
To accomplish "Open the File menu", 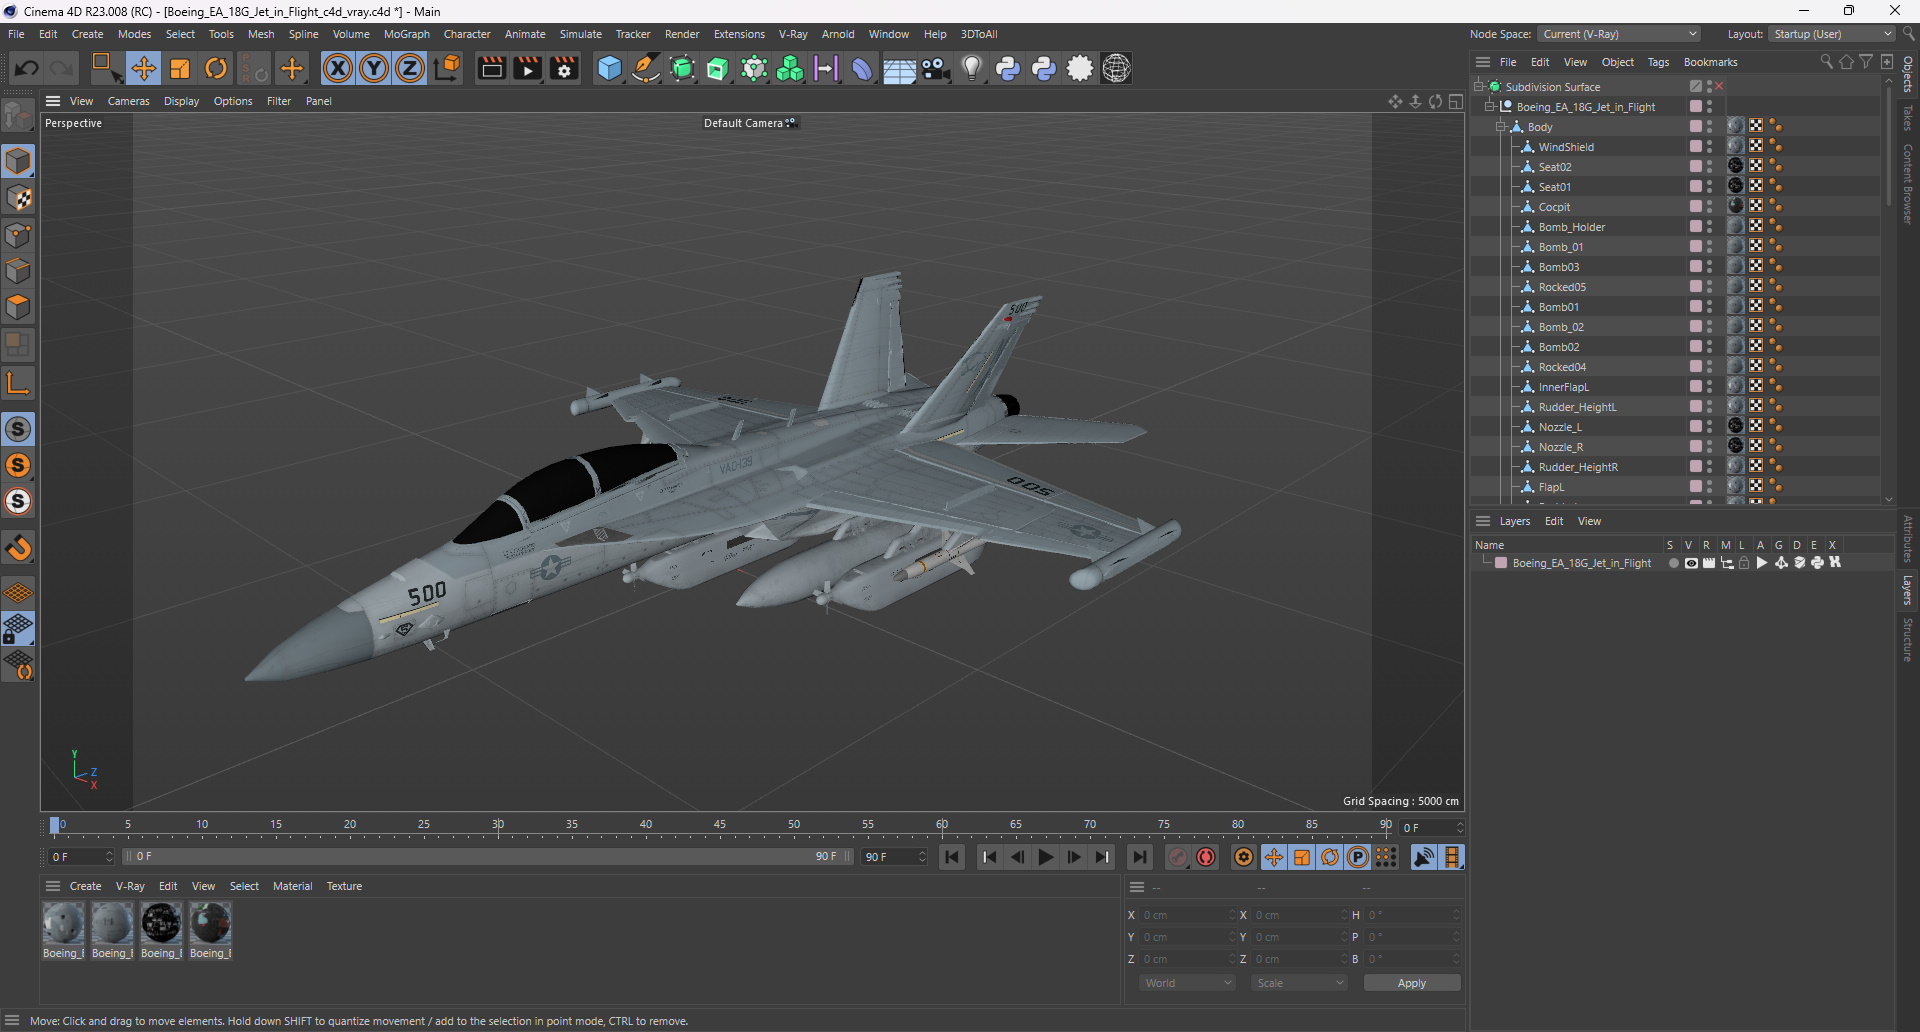I will [16, 34].
